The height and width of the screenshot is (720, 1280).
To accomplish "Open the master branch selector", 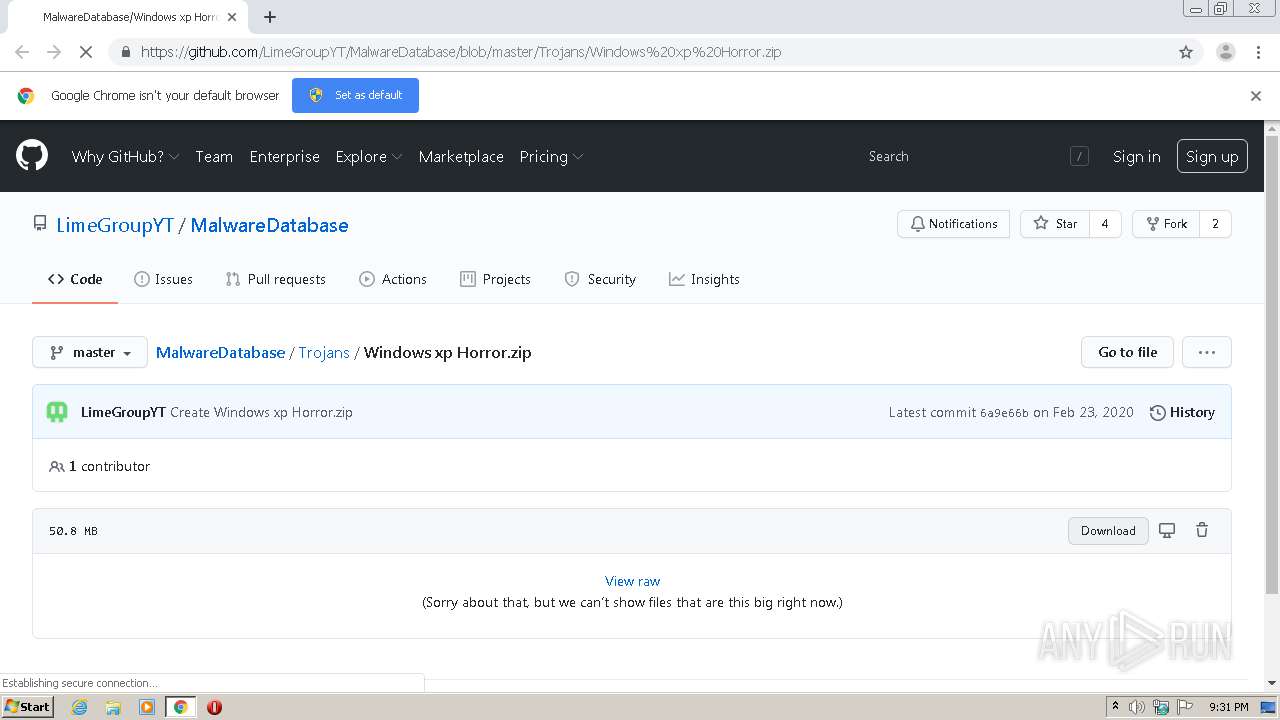I will 90,352.
